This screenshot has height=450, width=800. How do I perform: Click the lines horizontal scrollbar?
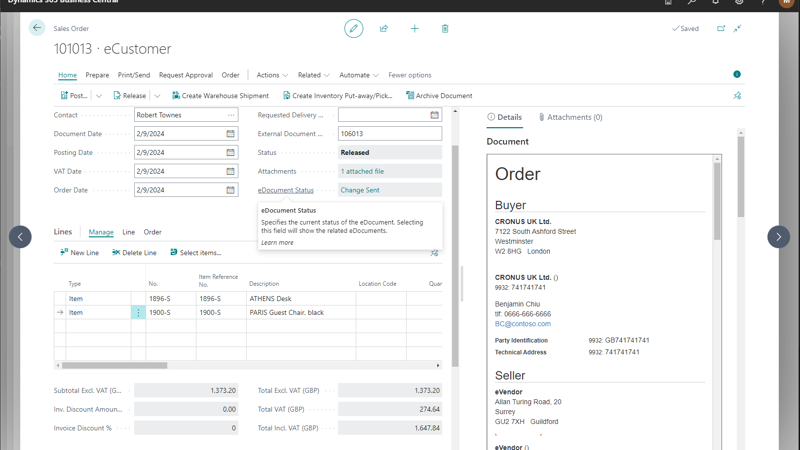115,365
